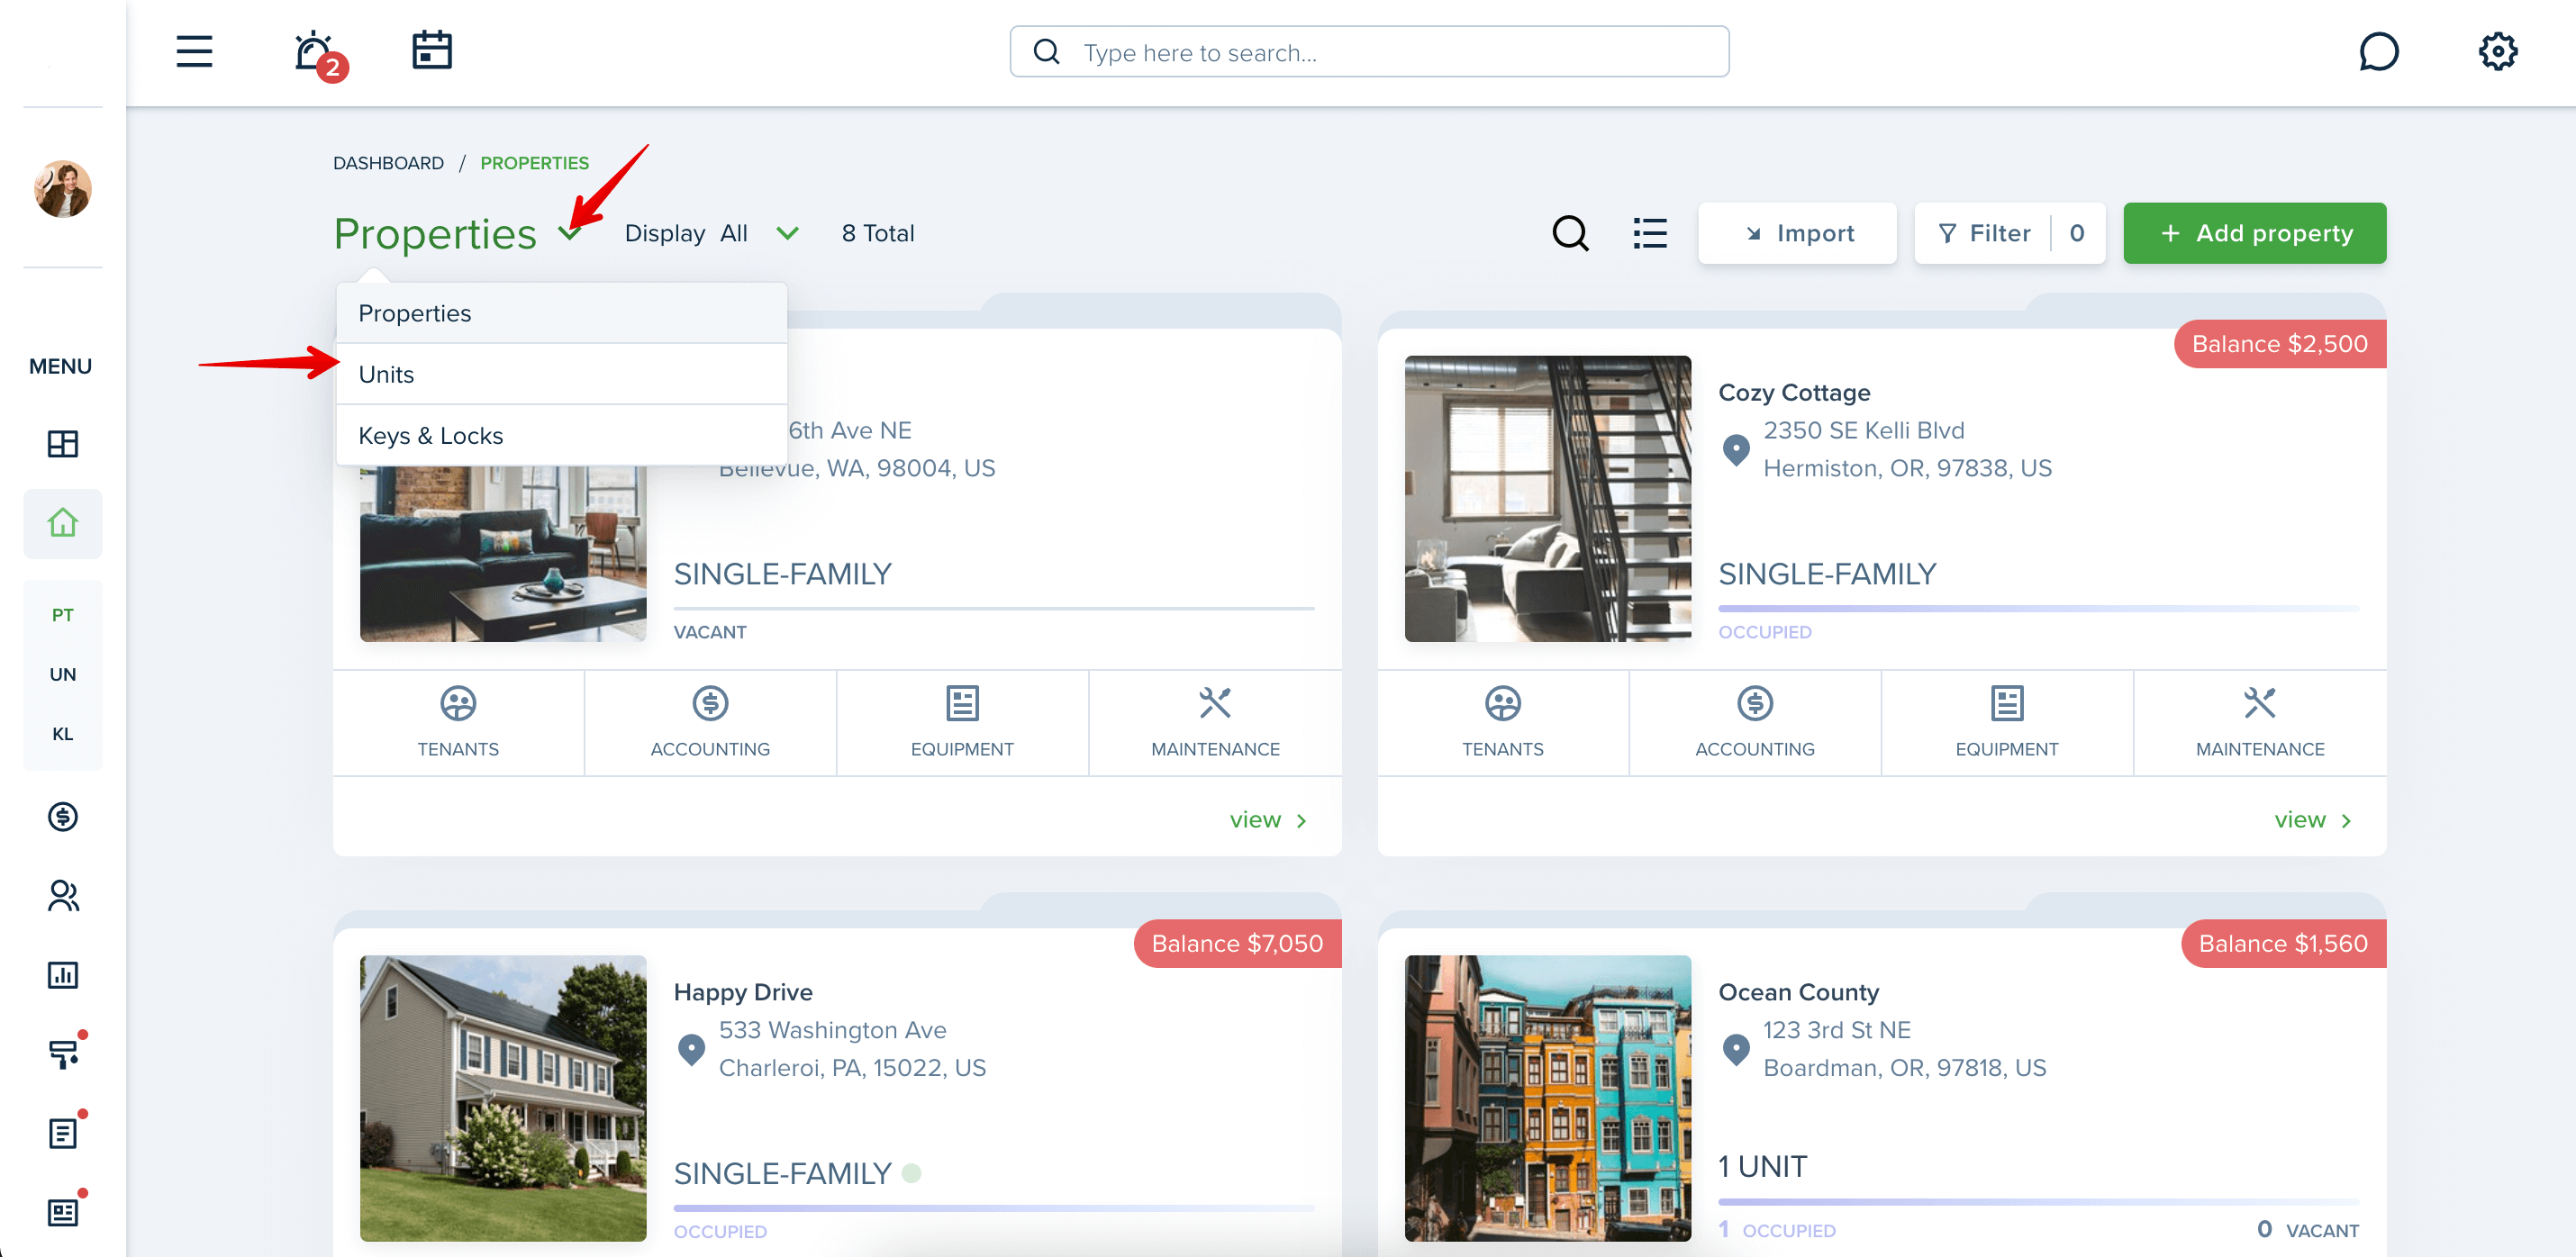The image size is (2576, 1257).
Task: Open the people contacts icon in sidebar
Action: [x=62, y=895]
